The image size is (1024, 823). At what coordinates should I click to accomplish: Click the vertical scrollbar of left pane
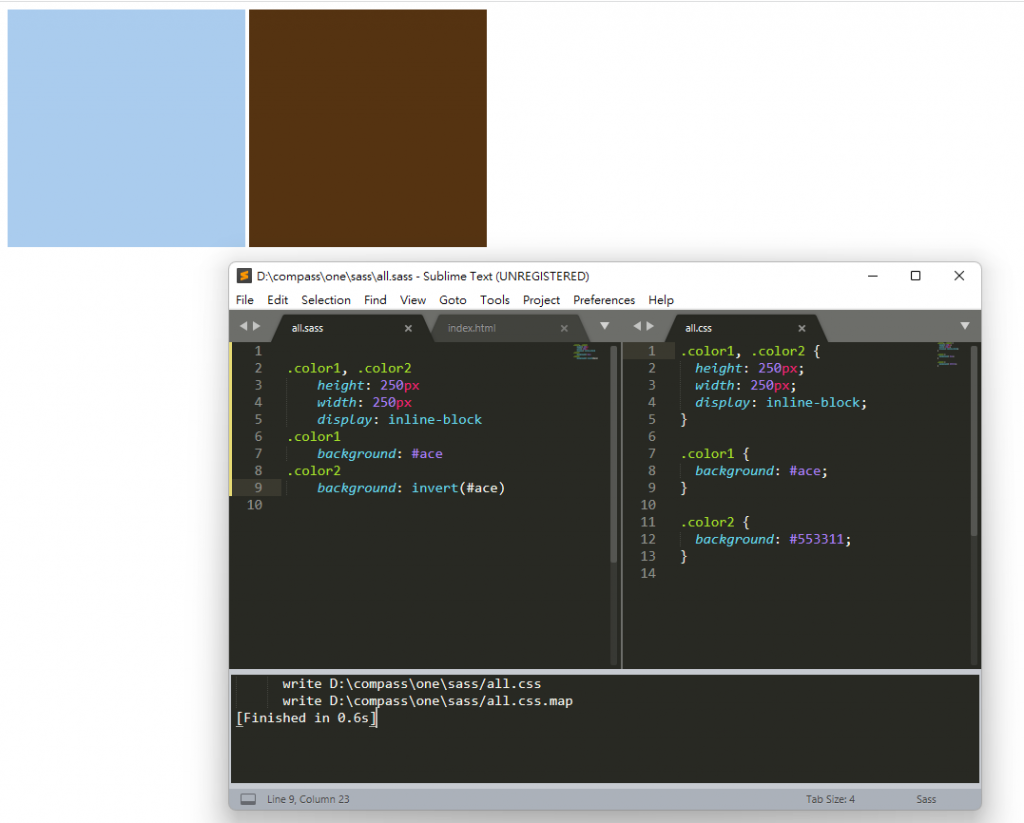(x=614, y=454)
